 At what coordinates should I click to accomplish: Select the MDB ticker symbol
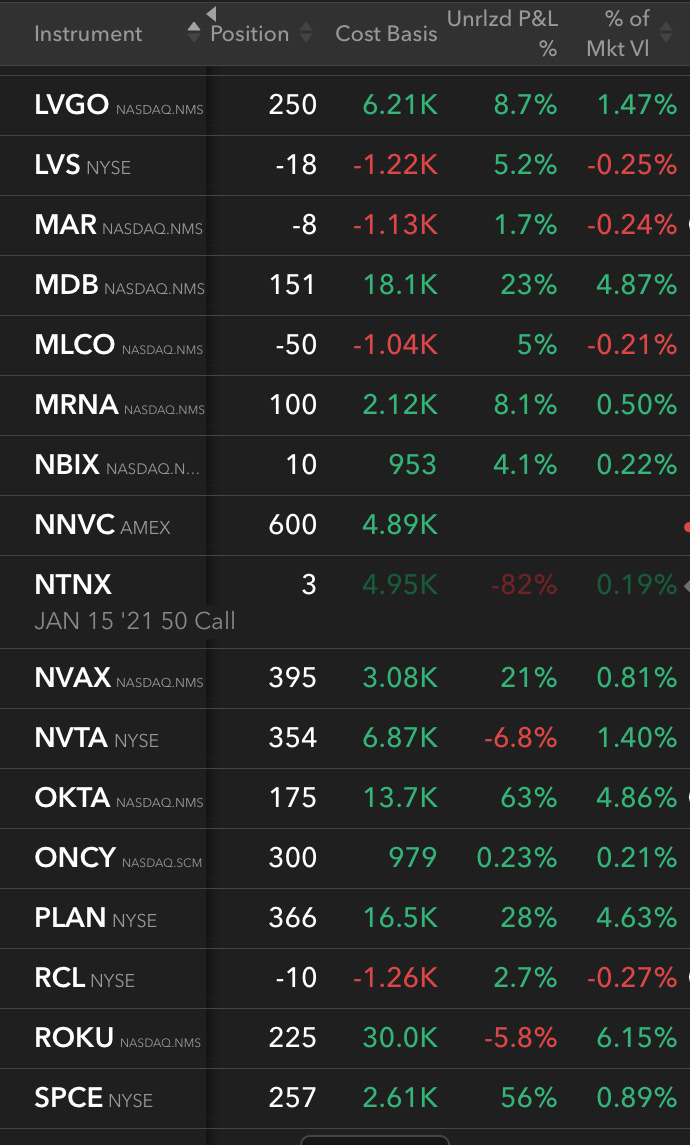point(67,285)
